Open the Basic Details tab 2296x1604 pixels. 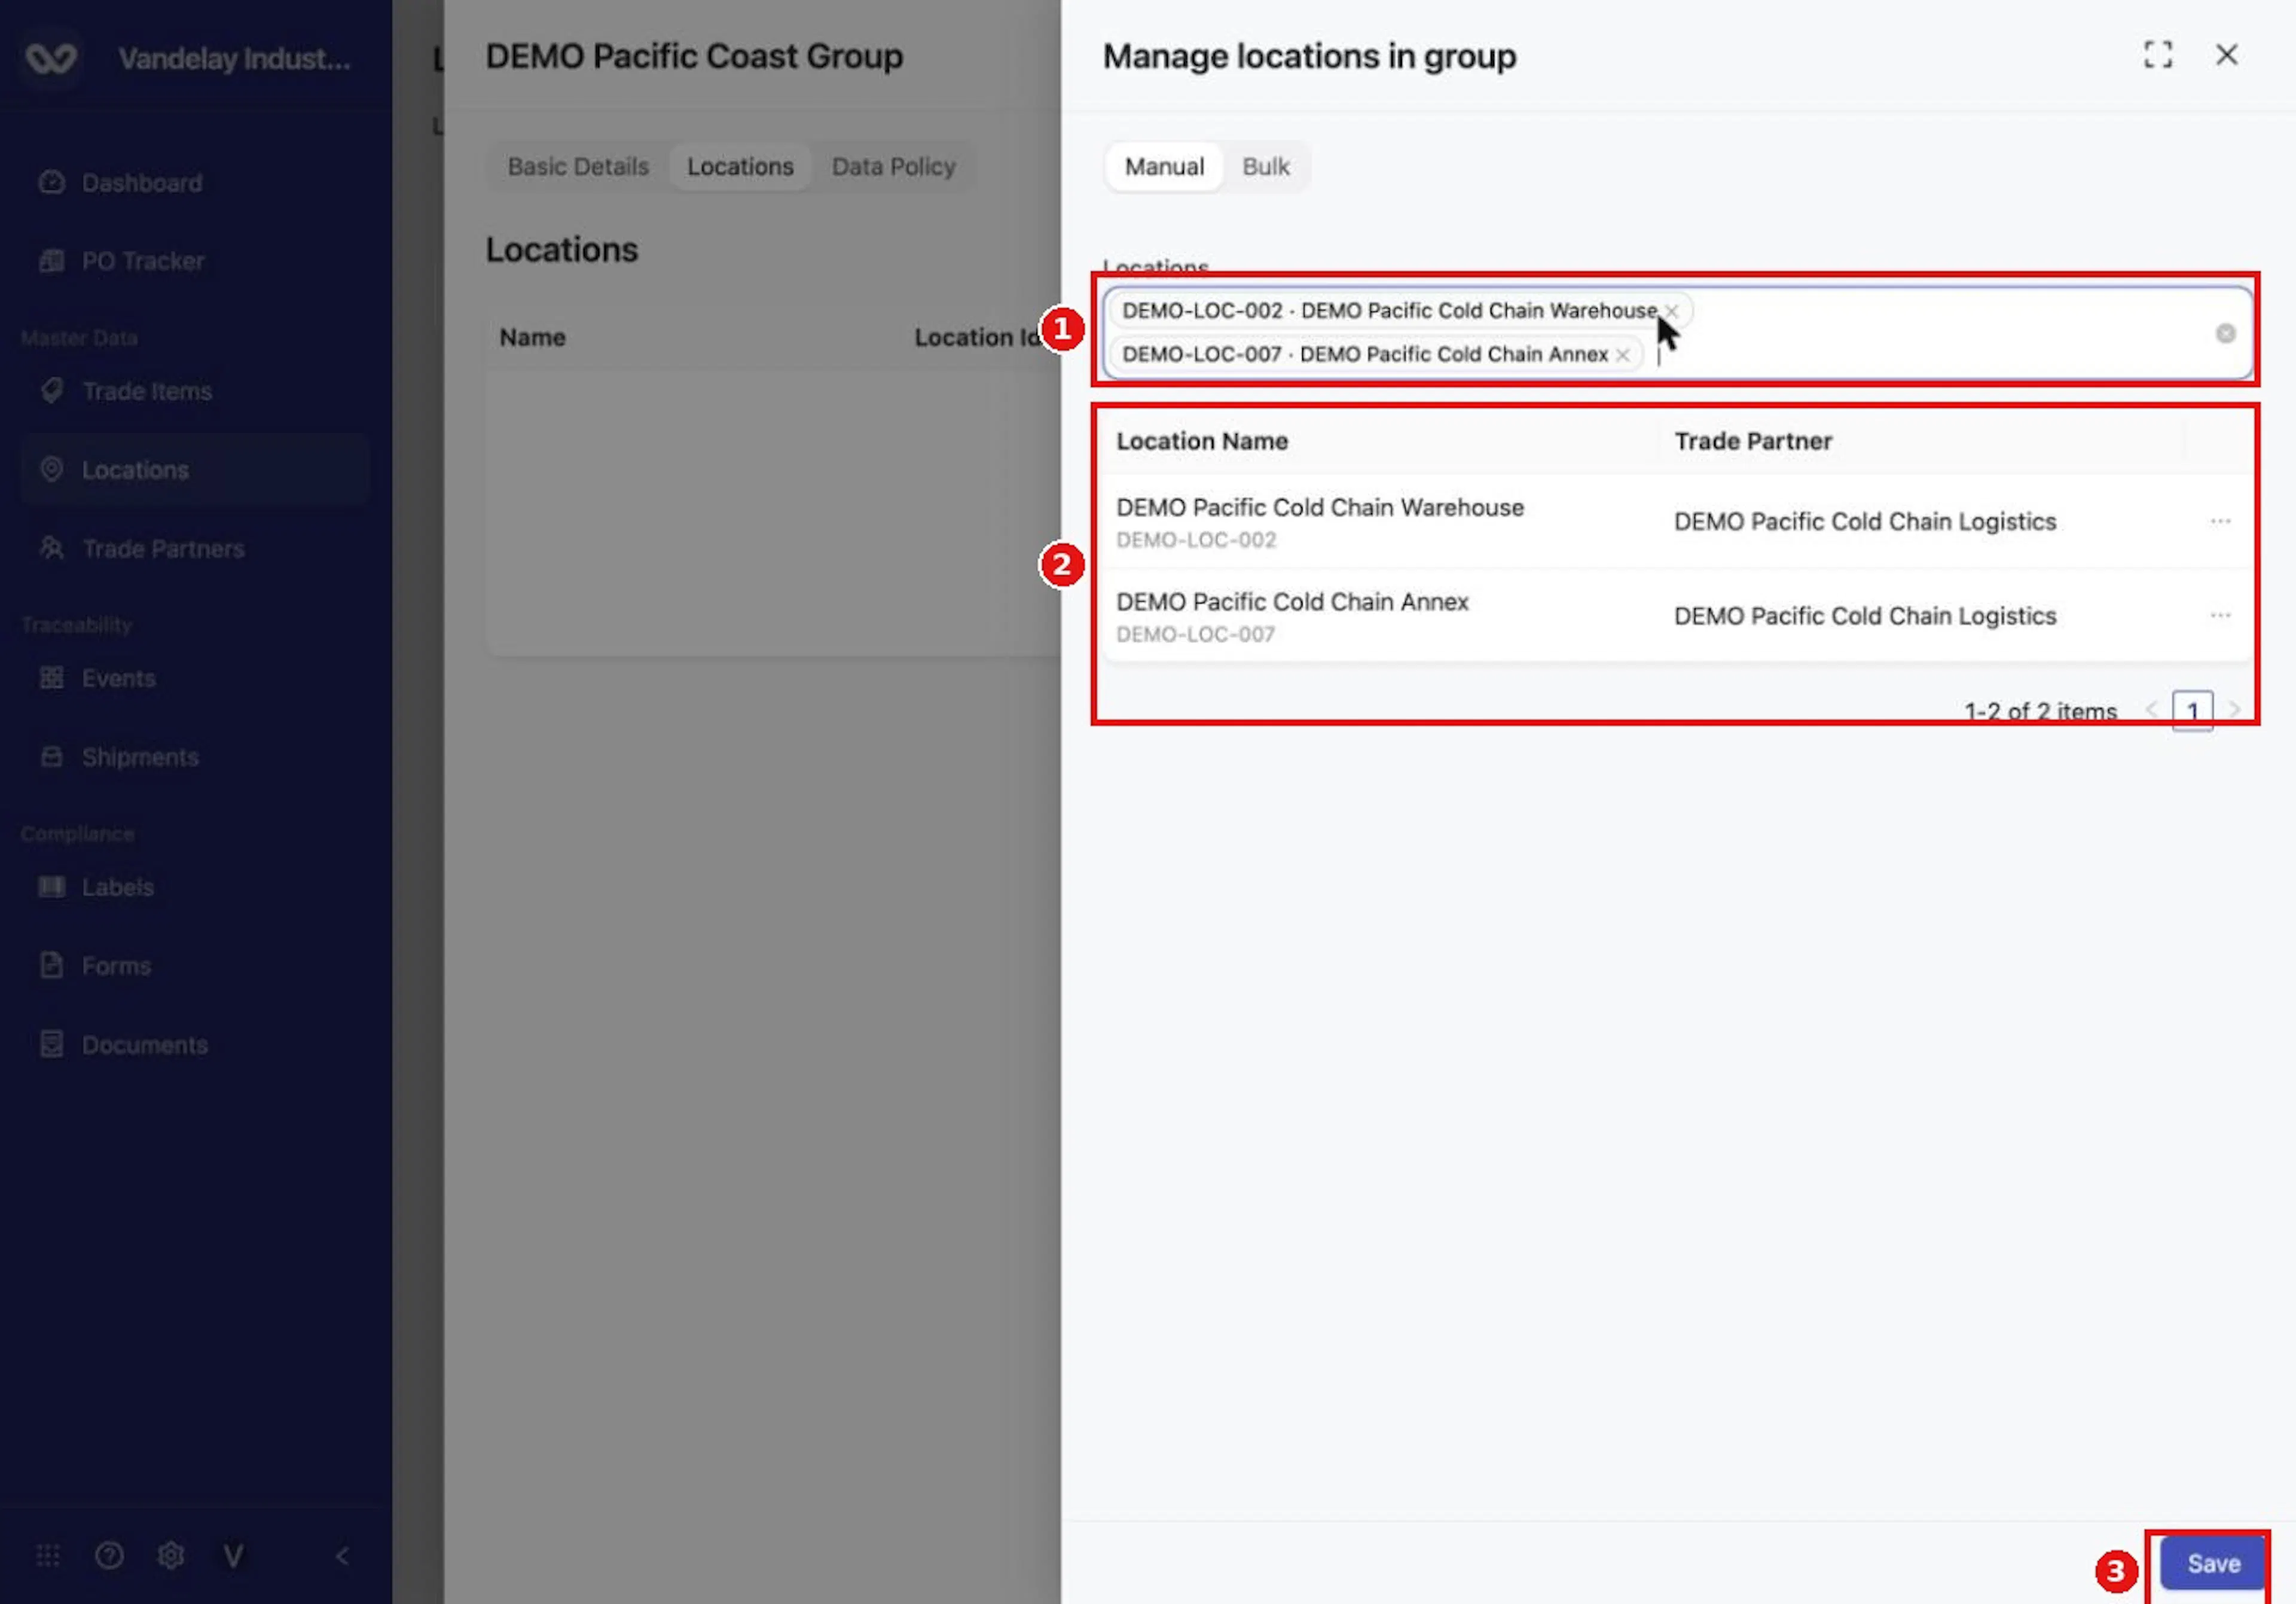[578, 167]
